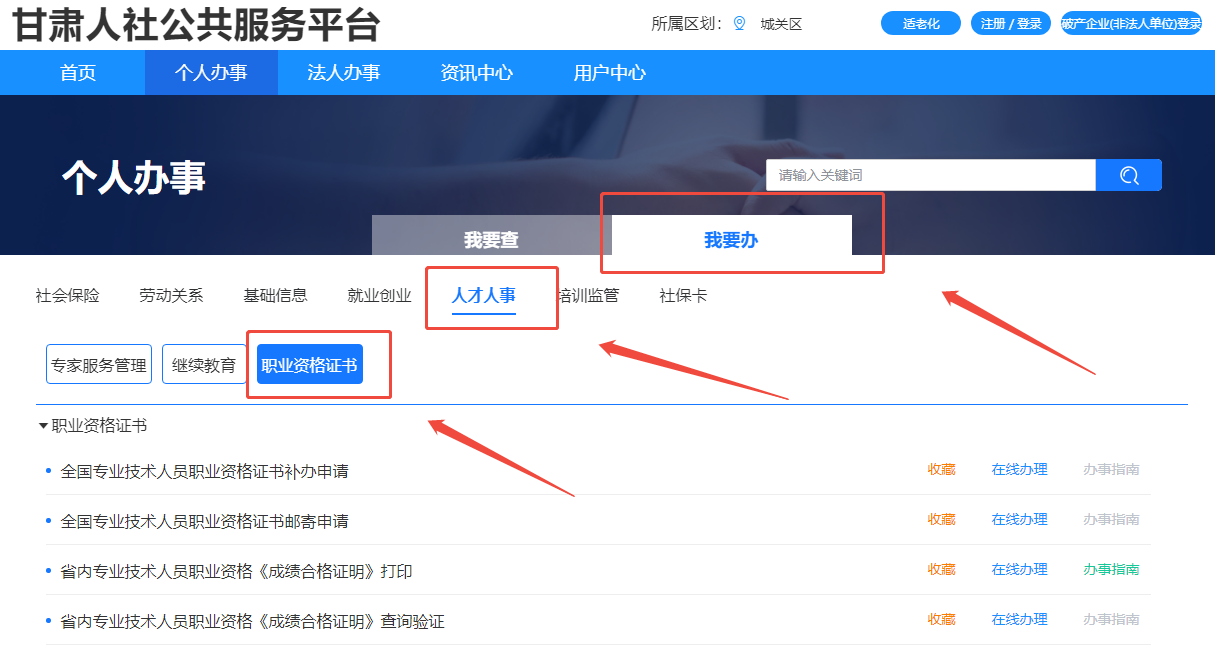1215x658 pixels.
Task: Click the 继续教育 button
Action: click(x=204, y=365)
